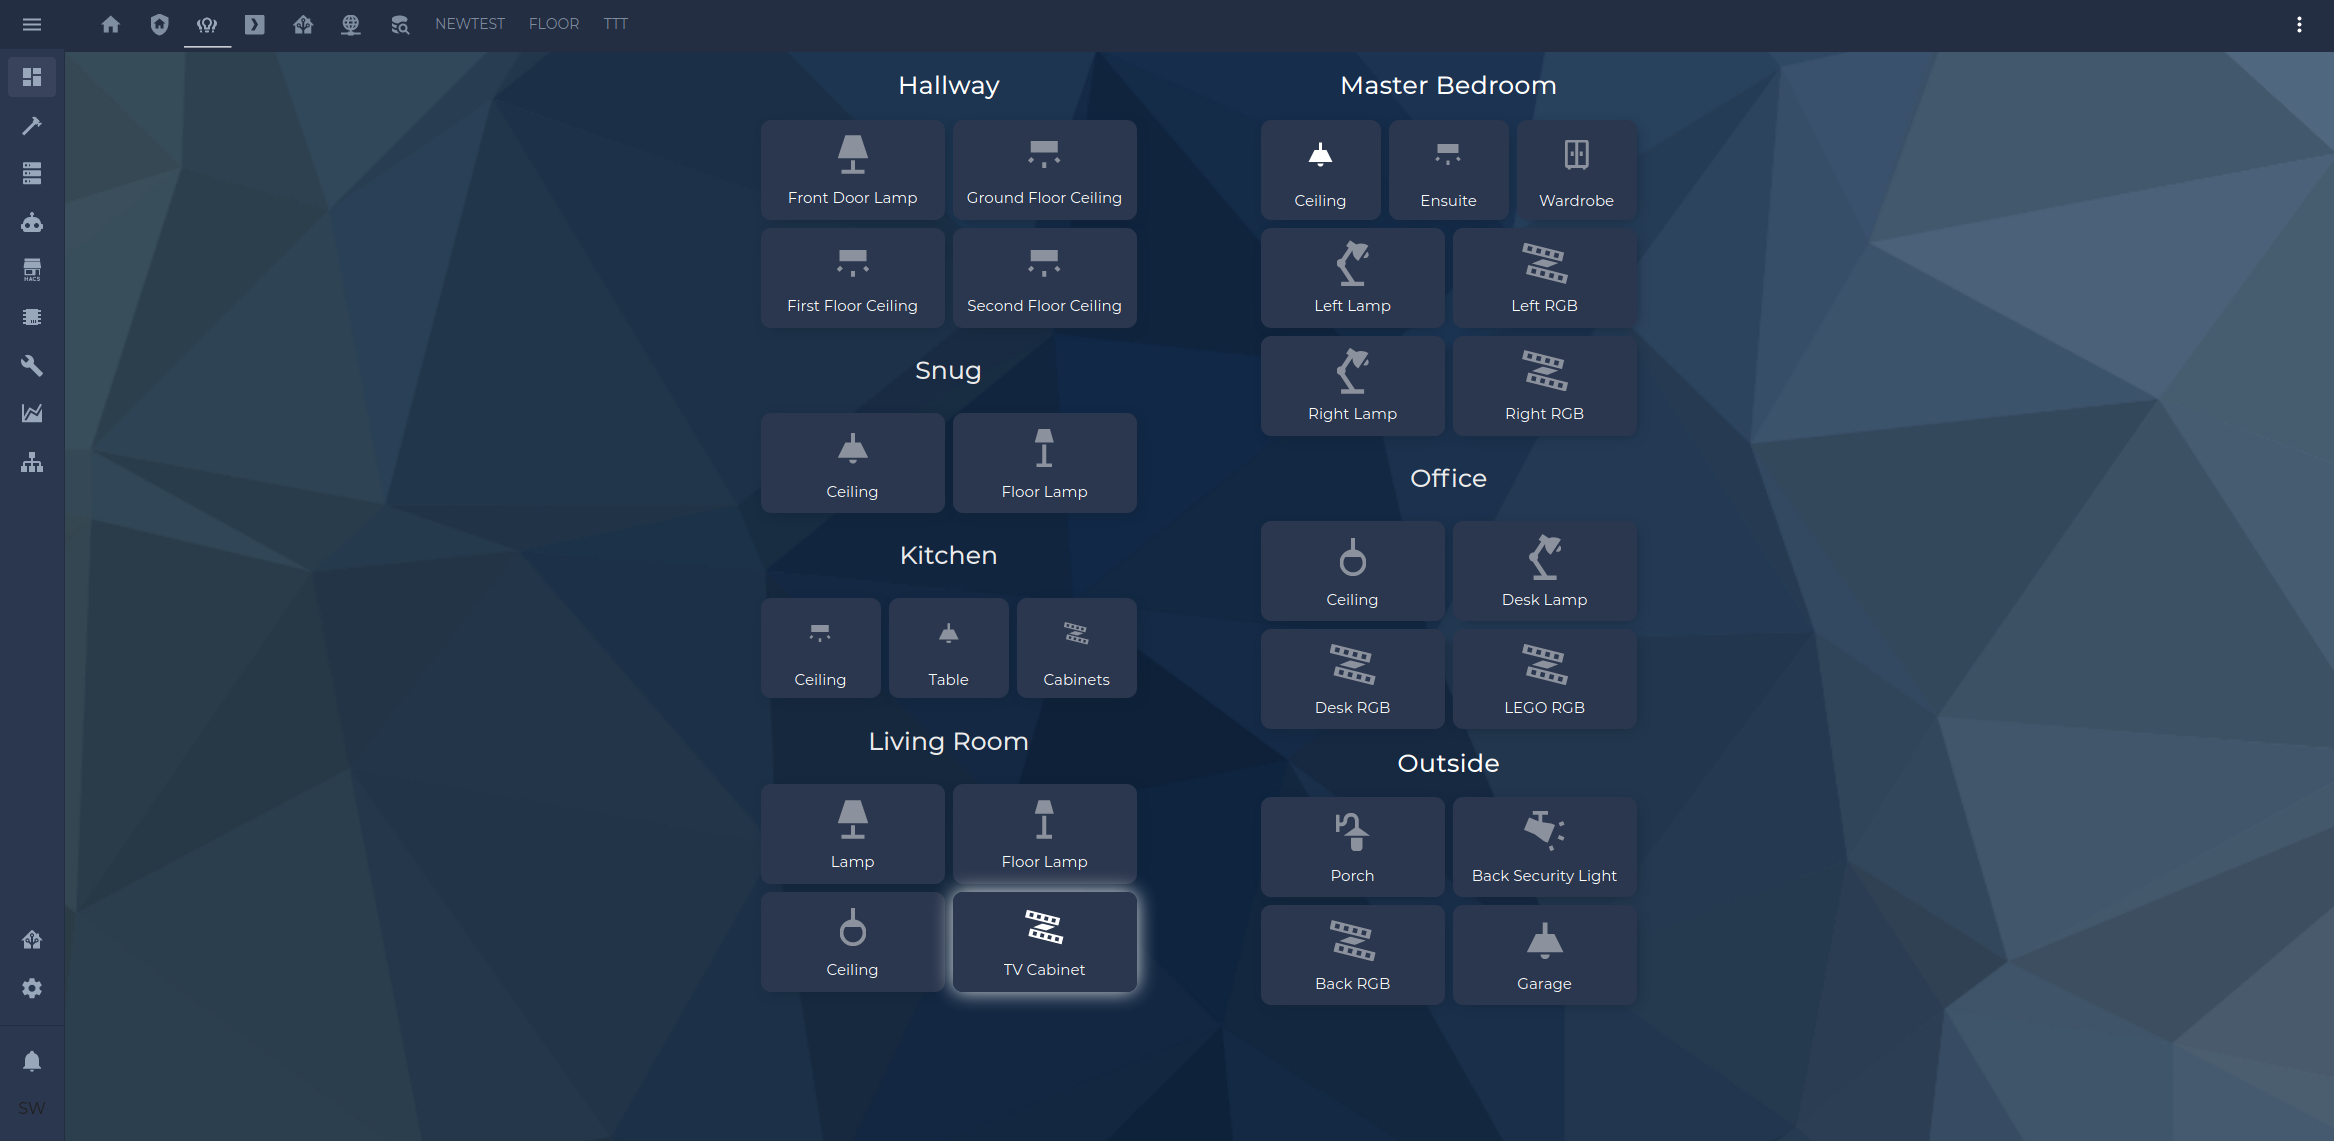Toggle the Back RGB strip
2334x1141 pixels.
(1352, 955)
